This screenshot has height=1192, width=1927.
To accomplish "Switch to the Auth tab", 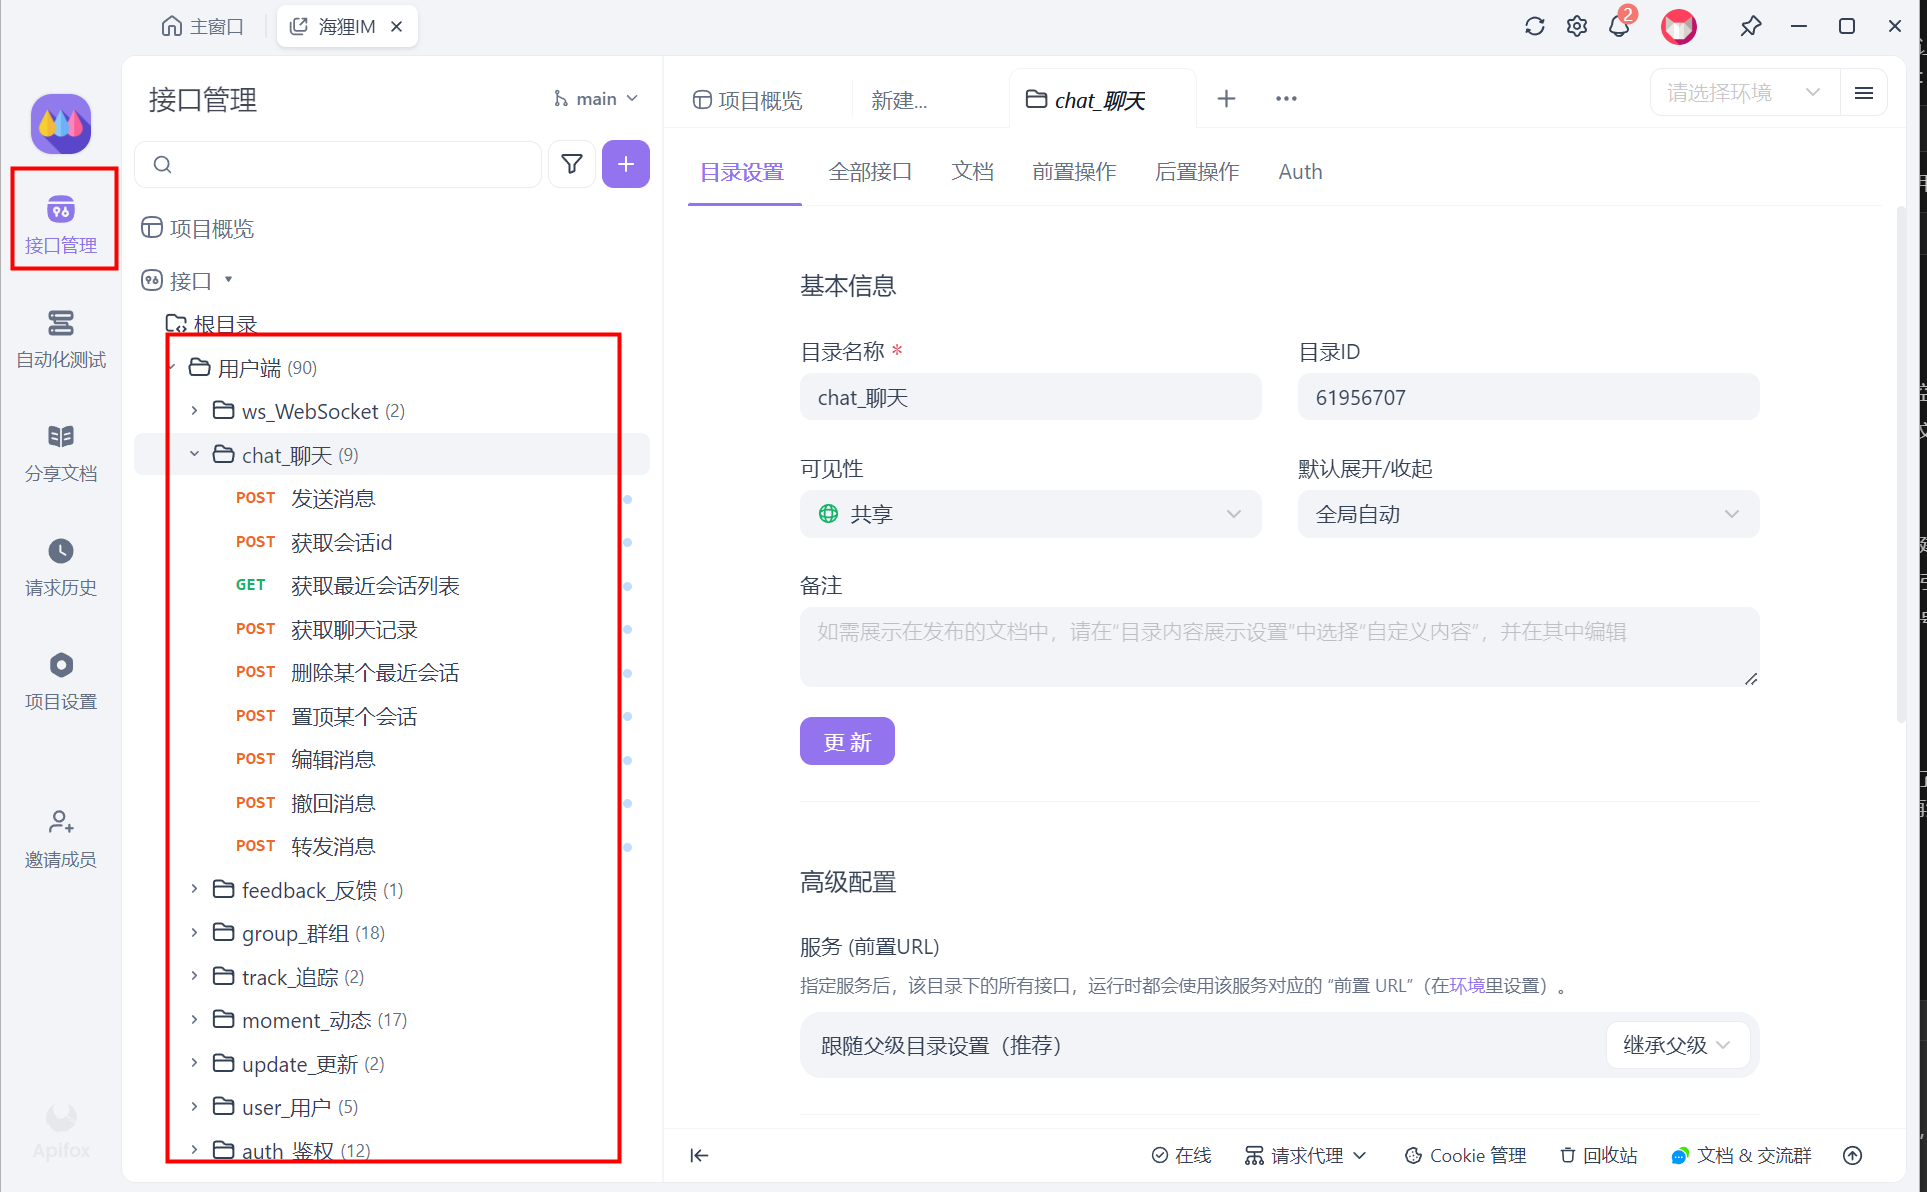I will pos(1300,172).
